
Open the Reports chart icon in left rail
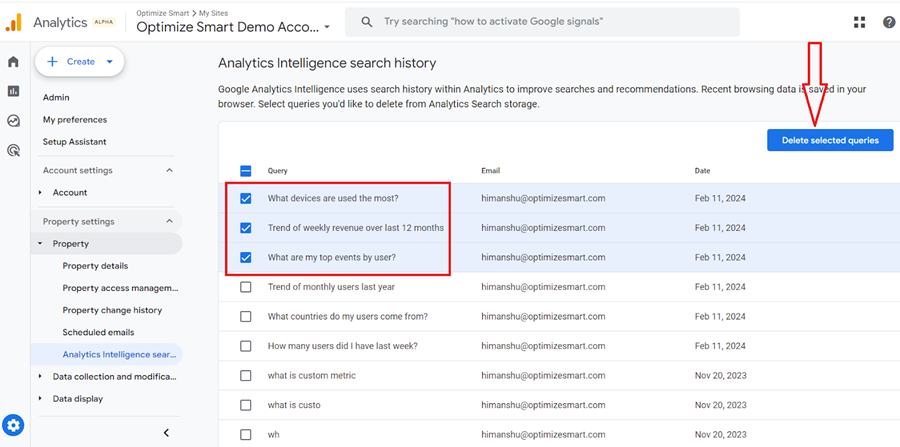pos(13,91)
